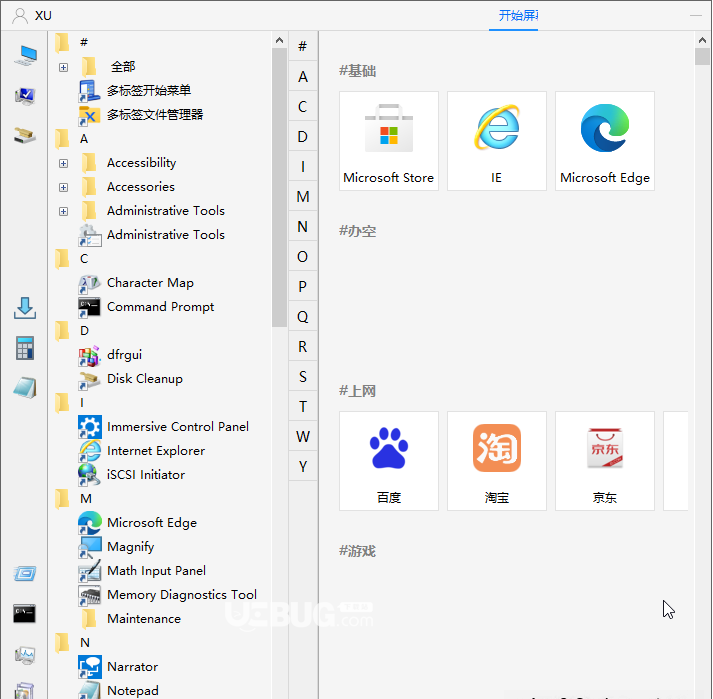Jump to letter M in index
The width and height of the screenshot is (713, 699).
tap(303, 196)
